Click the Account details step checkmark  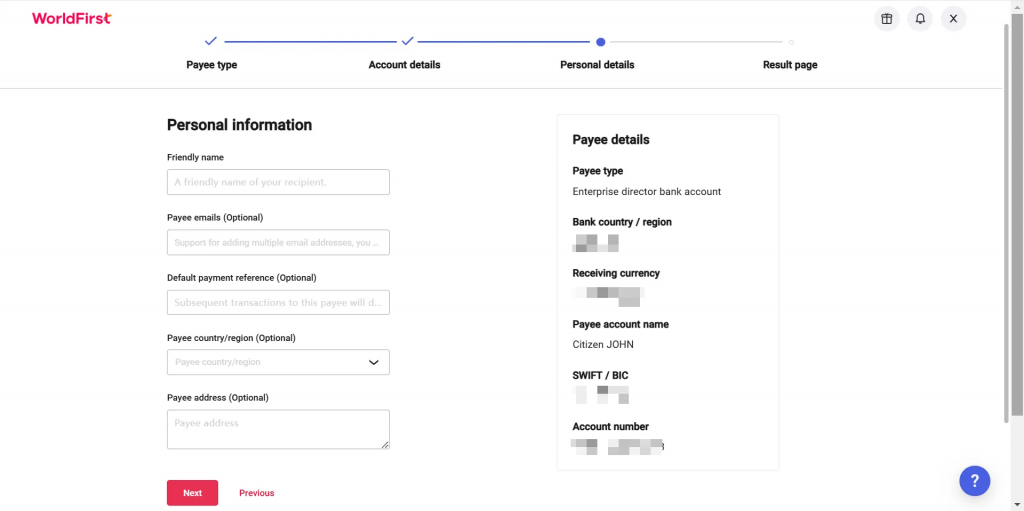coord(407,41)
